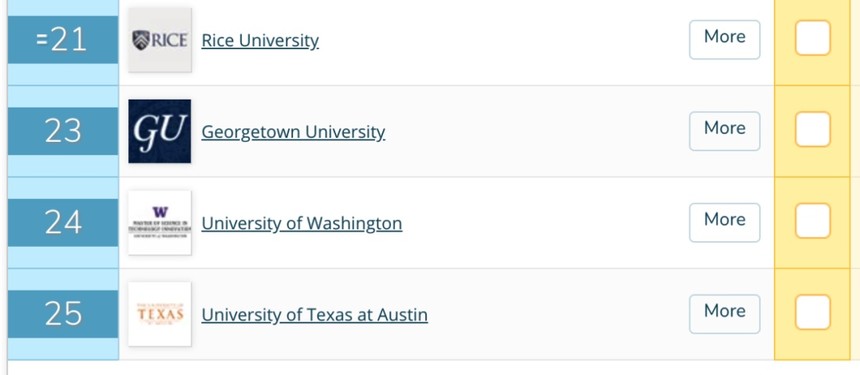Screen dimensions: 860x375
Task: Click the rank 23 cell
Action: [x=63, y=131]
